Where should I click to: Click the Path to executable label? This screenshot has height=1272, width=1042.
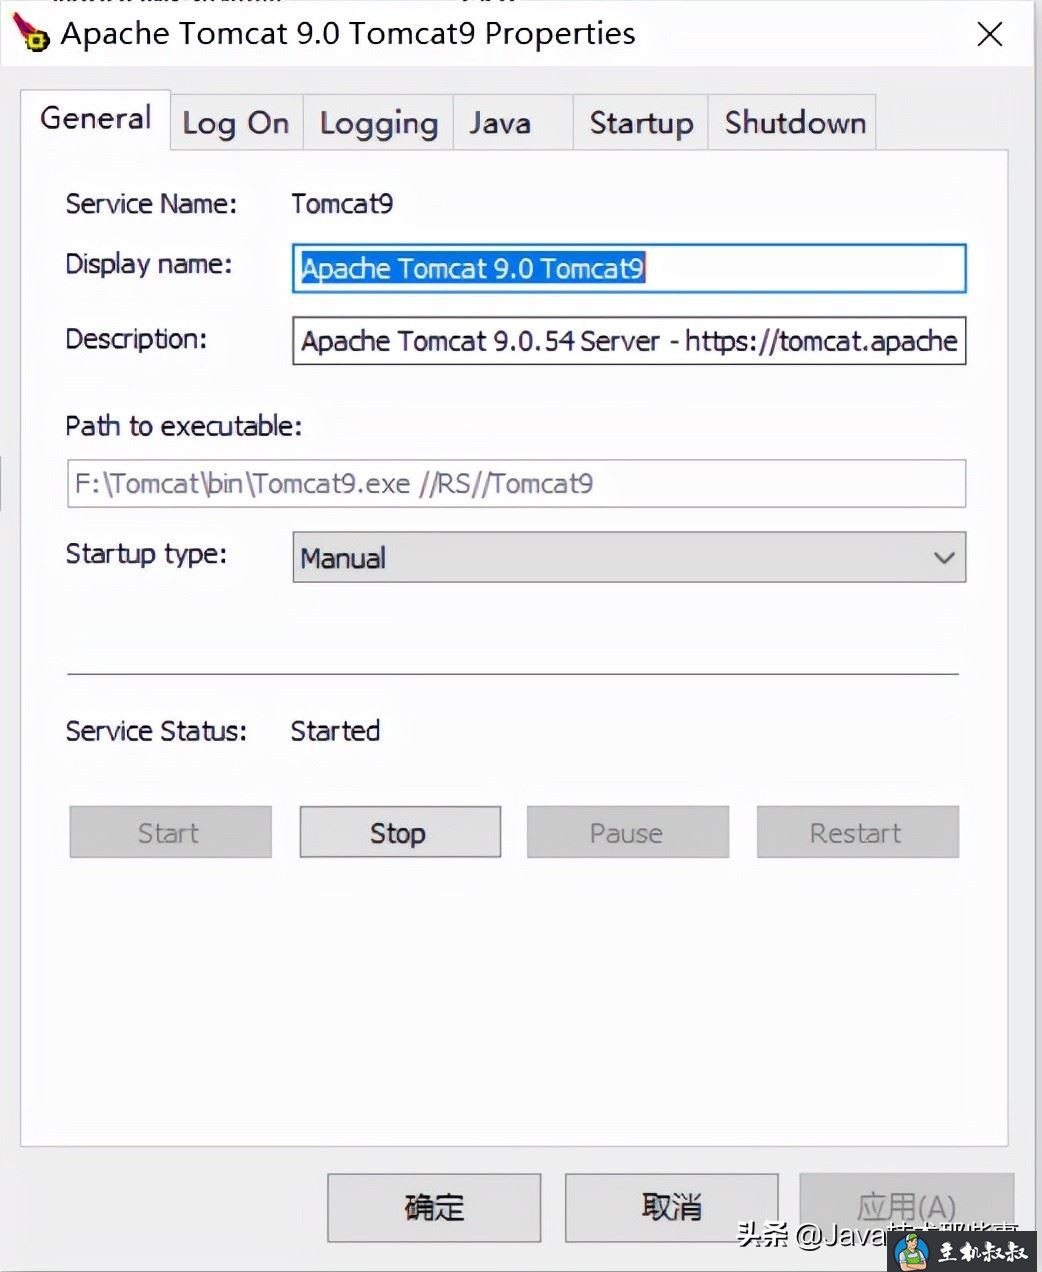184,426
